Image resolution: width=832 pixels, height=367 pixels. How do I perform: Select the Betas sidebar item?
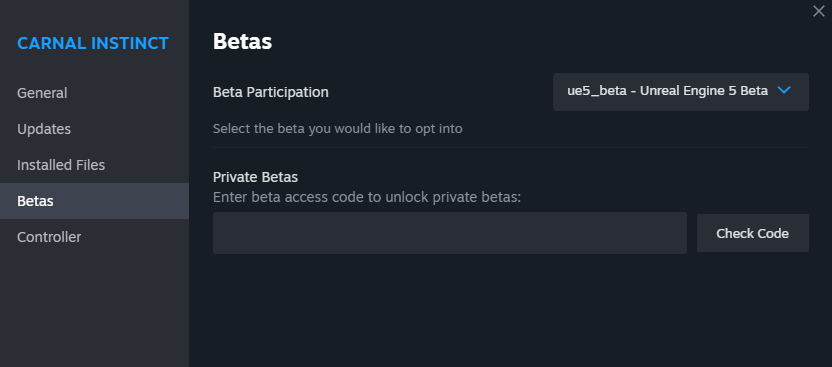94,201
